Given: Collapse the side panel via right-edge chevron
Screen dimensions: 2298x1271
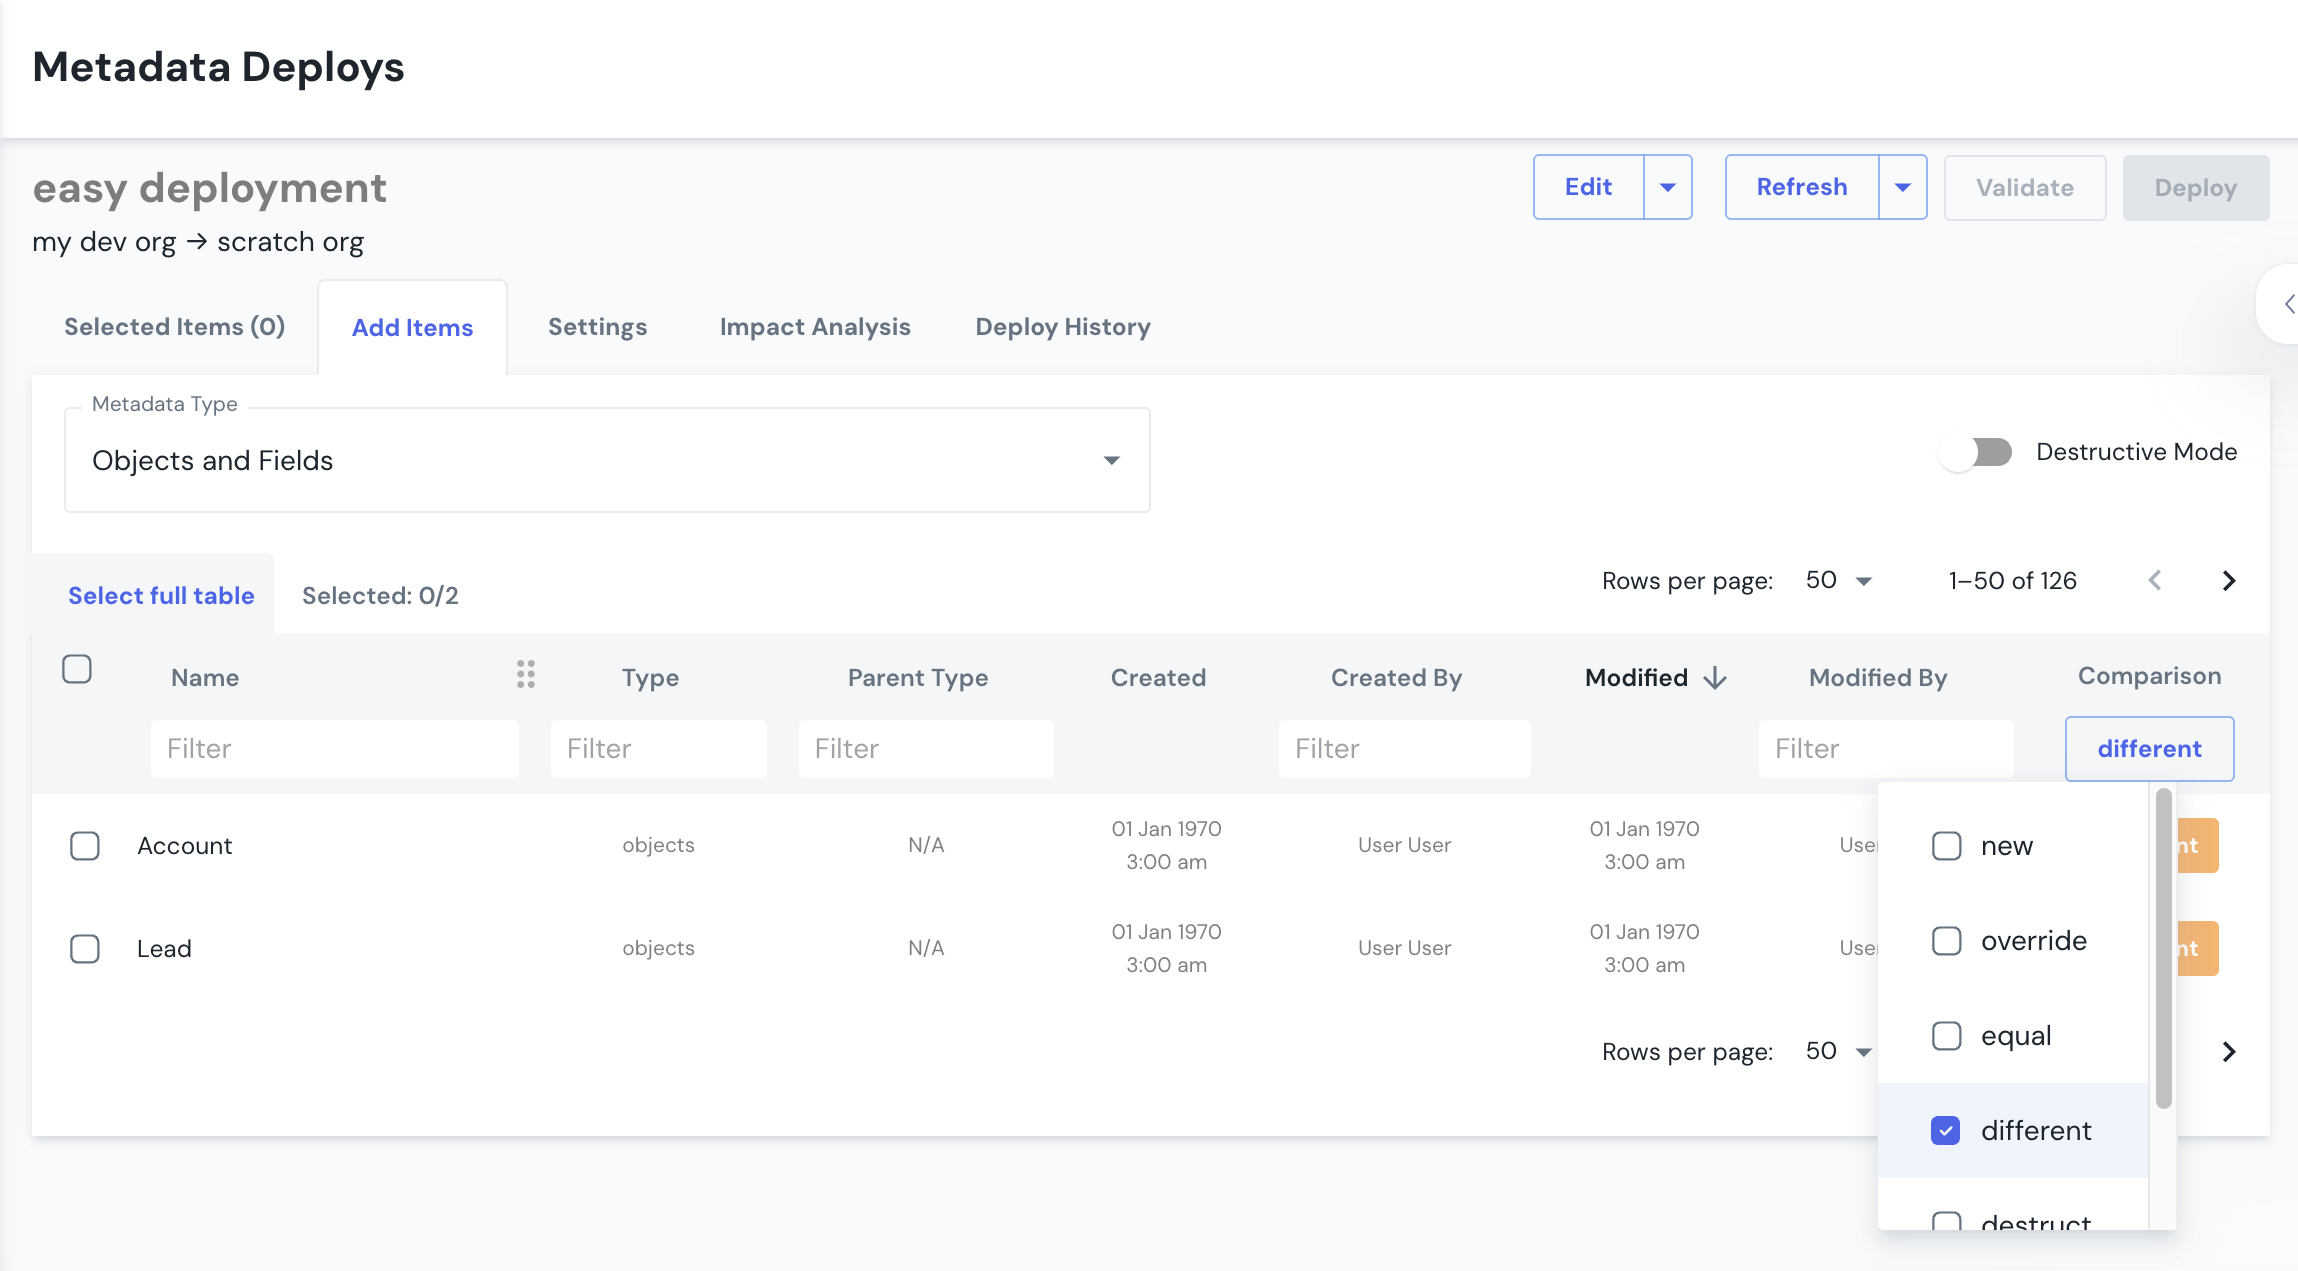Looking at the screenshot, I should pos(2287,306).
